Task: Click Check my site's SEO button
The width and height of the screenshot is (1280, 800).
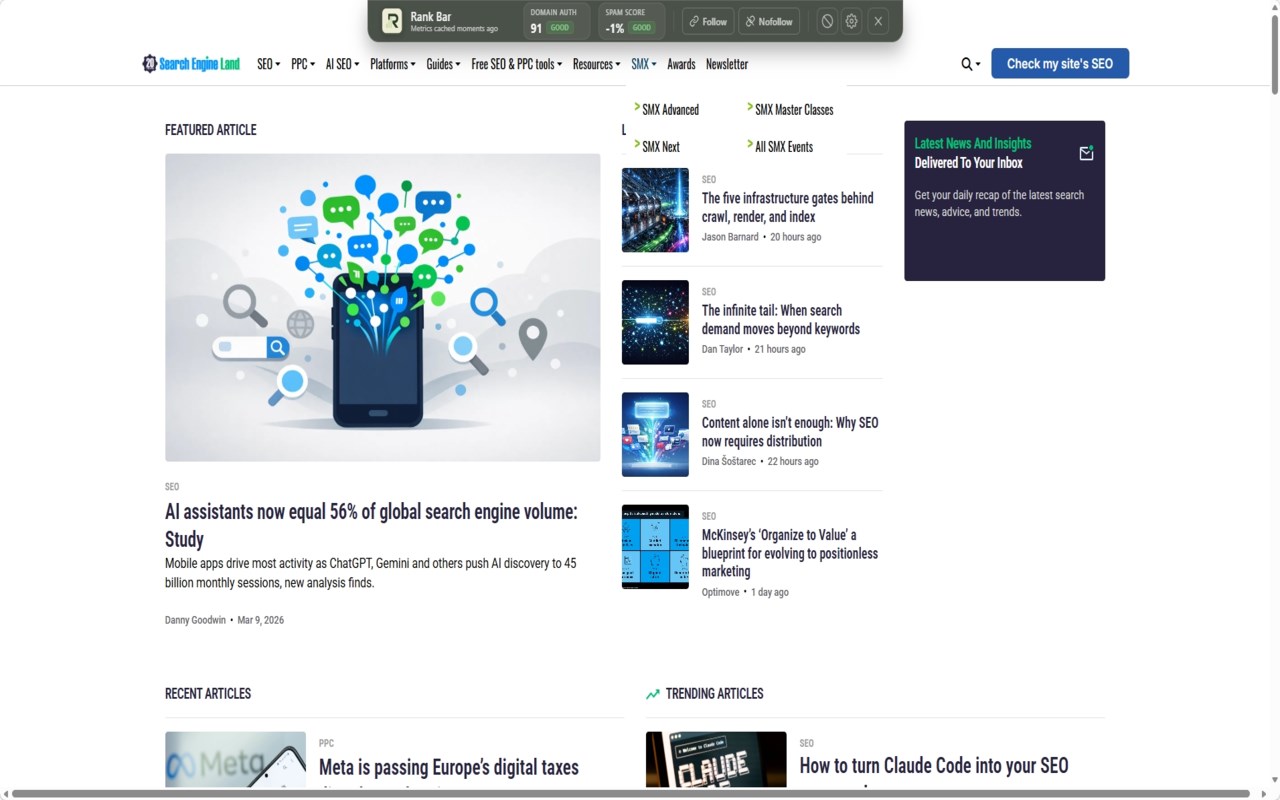Action: click(x=1060, y=63)
